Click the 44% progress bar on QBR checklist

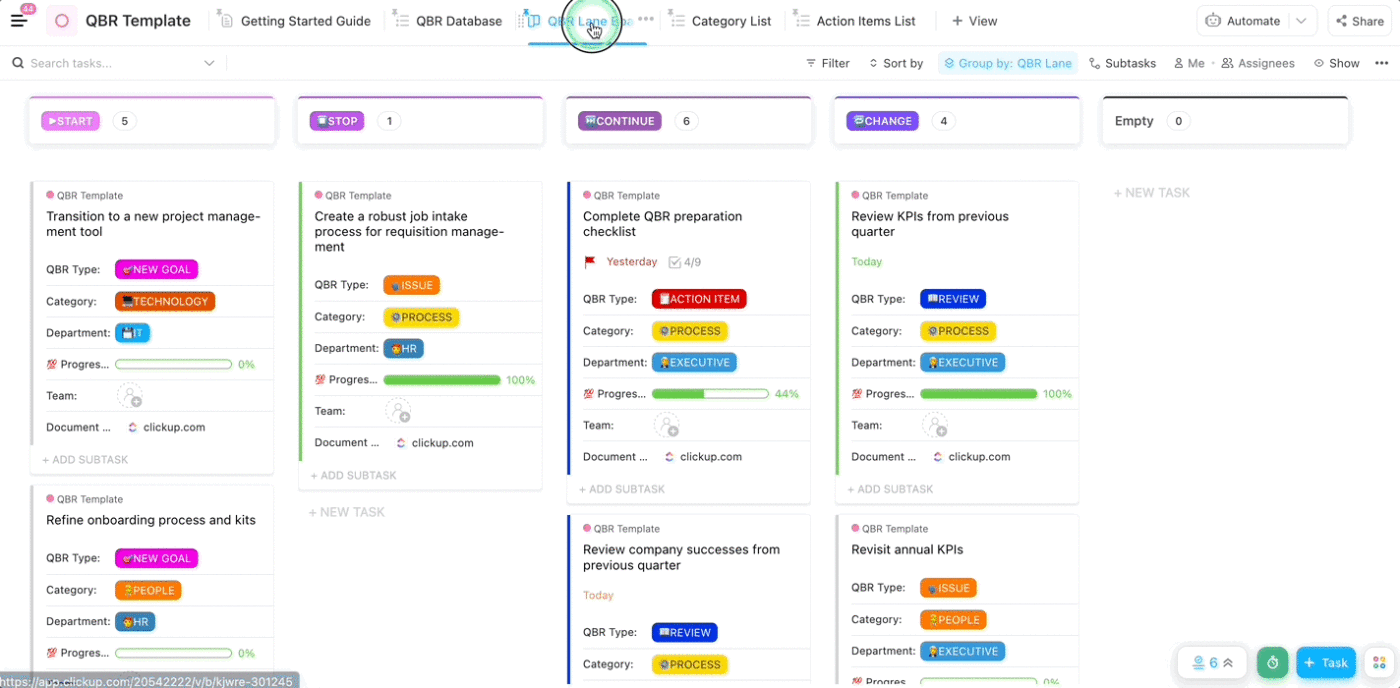710,394
